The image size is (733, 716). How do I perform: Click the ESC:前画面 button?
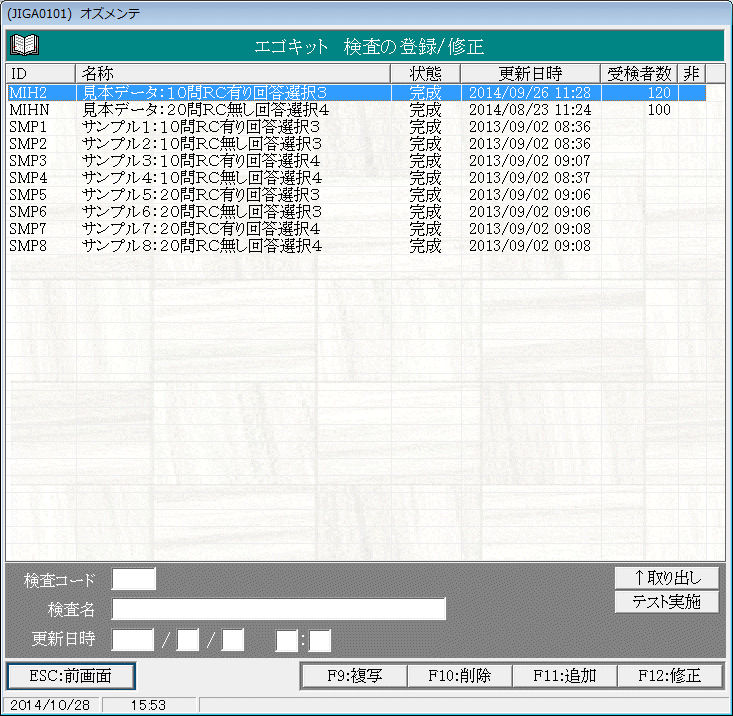coord(71,676)
